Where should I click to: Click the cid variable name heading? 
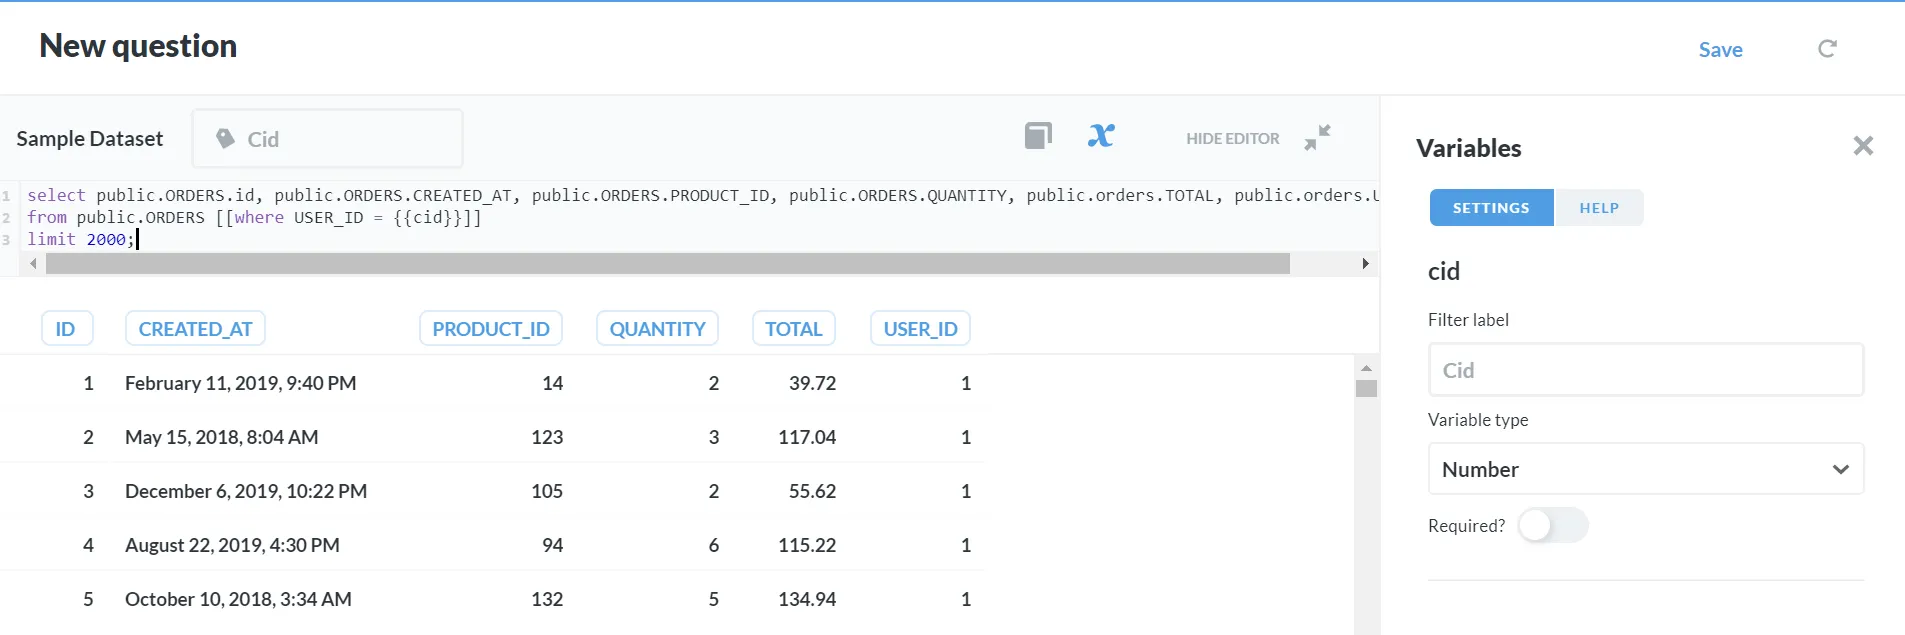1444,271
